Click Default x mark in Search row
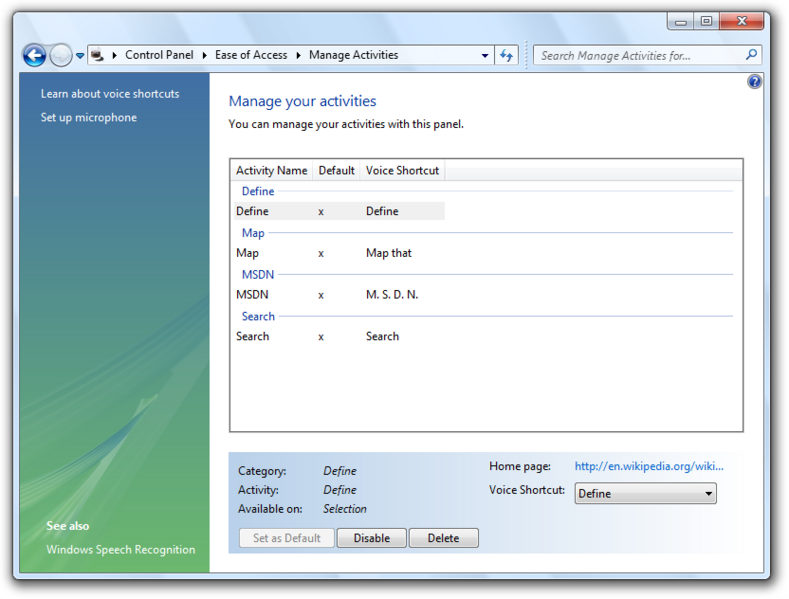 [321, 337]
